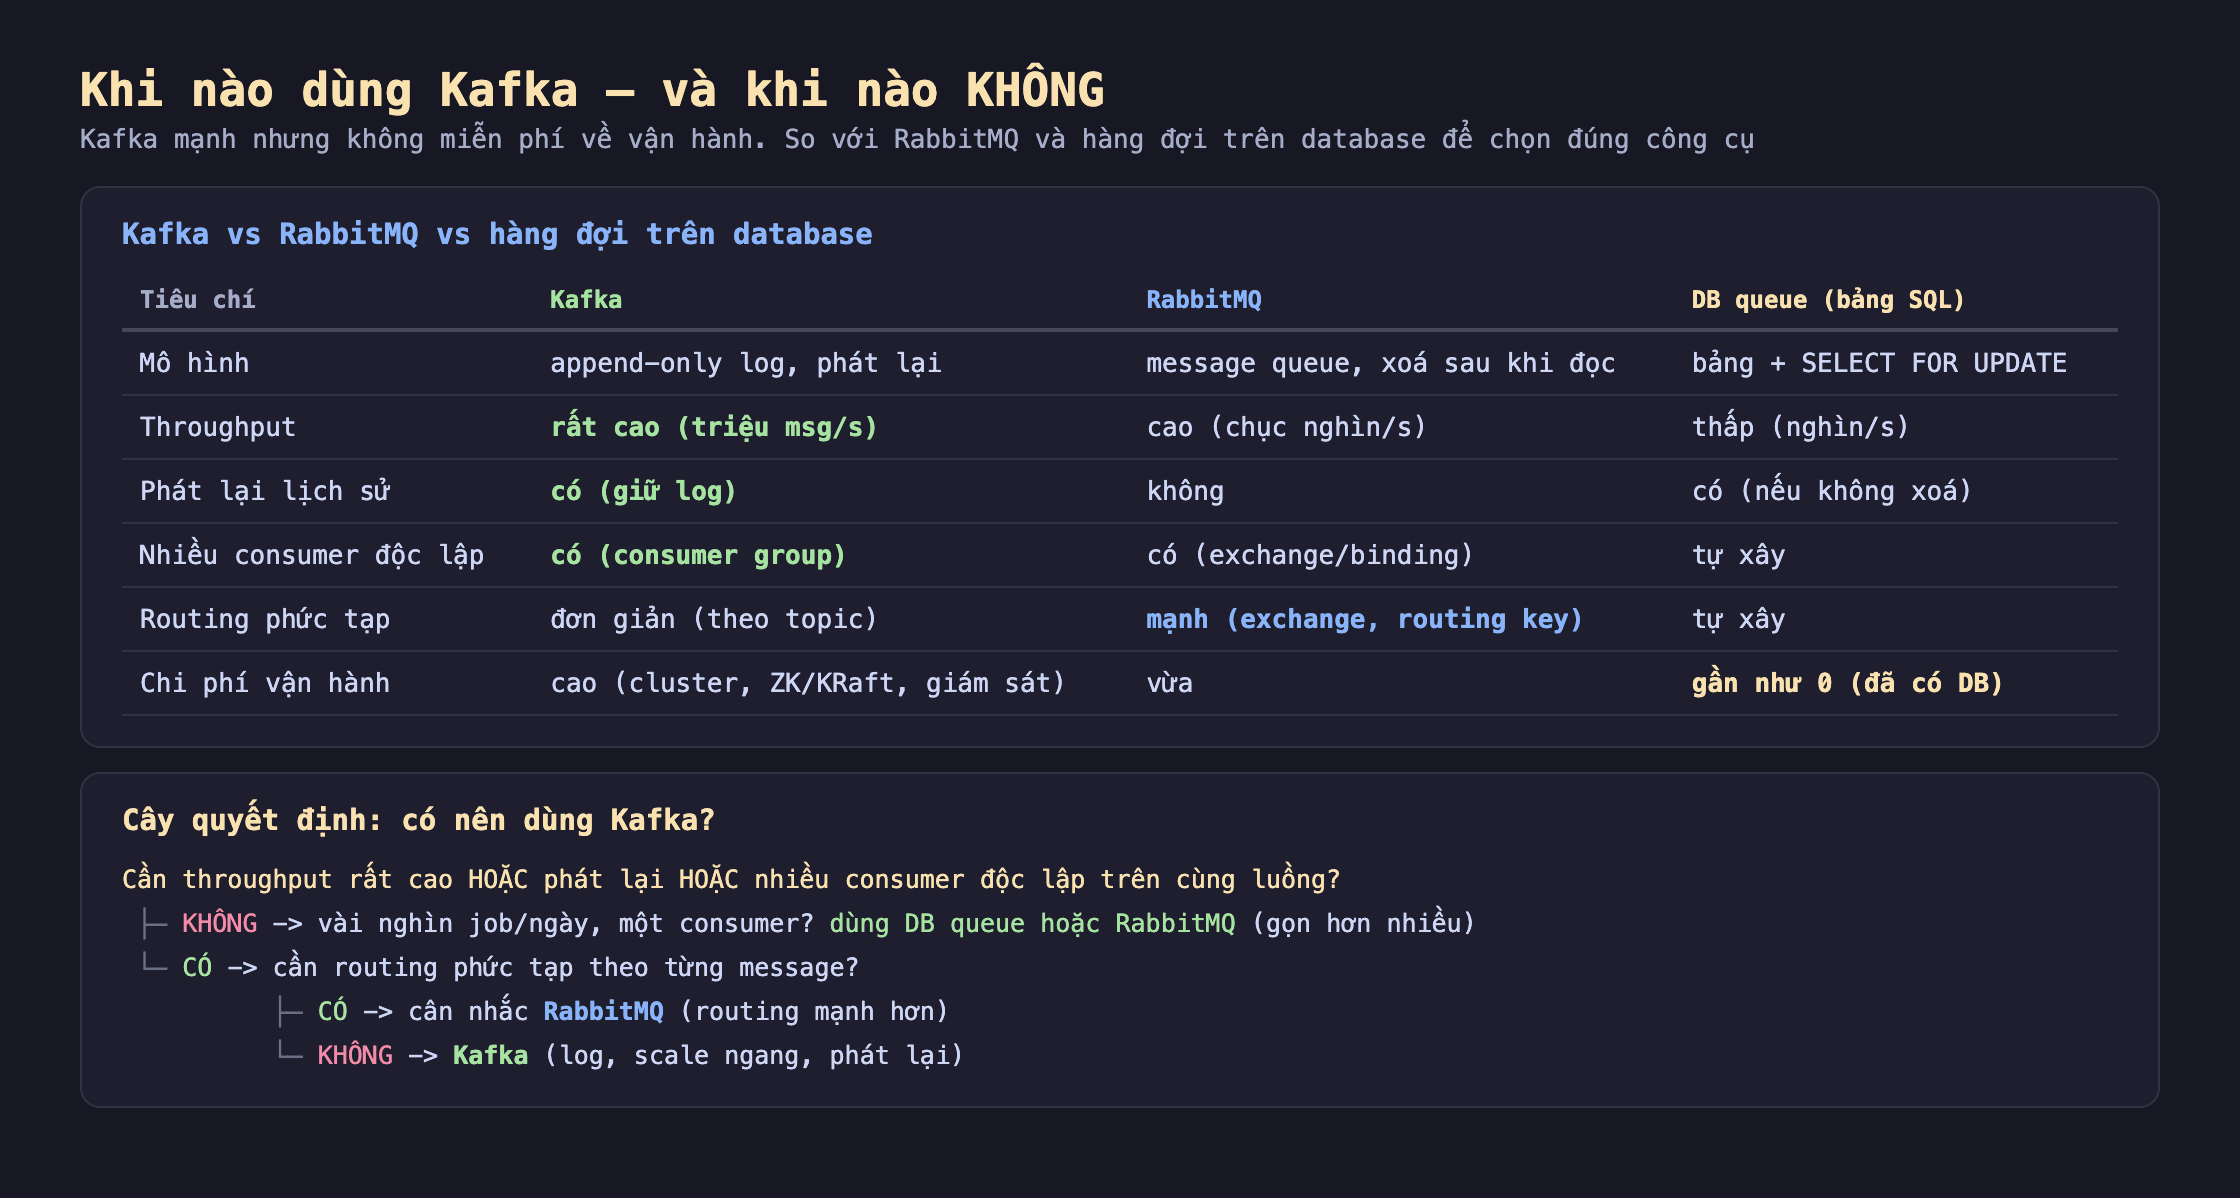The height and width of the screenshot is (1198, 2240).
Task: Click cell 'message queue, xoá sau khi đọc'
Action: coord(1381,363)
